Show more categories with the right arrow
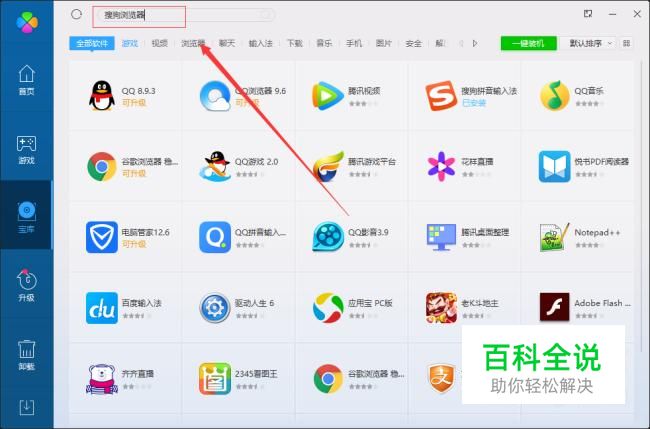The width and height of the screenshot is (650, 429). click(x=475, y=43)
